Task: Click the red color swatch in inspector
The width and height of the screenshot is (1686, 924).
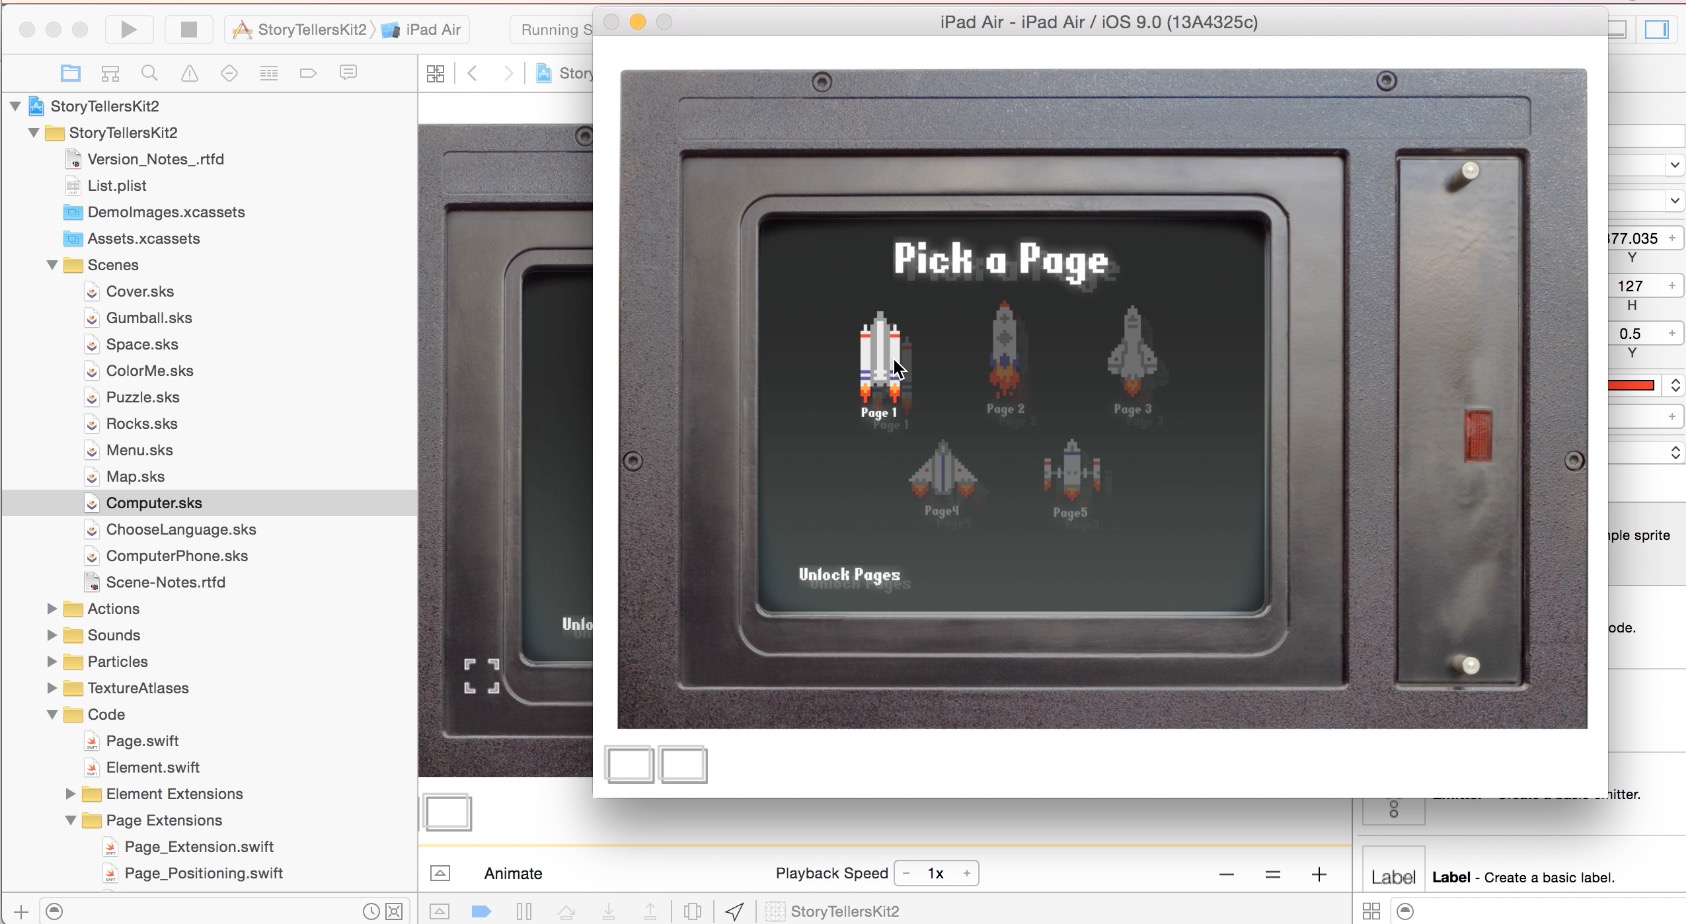Action: pyautogui.click(x=1631, y=385)
